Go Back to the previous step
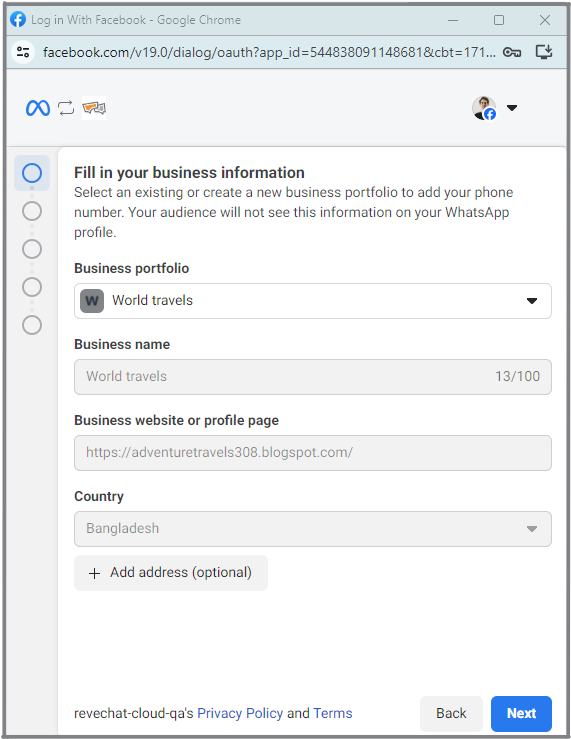571x739 pixels. (451, 713)
